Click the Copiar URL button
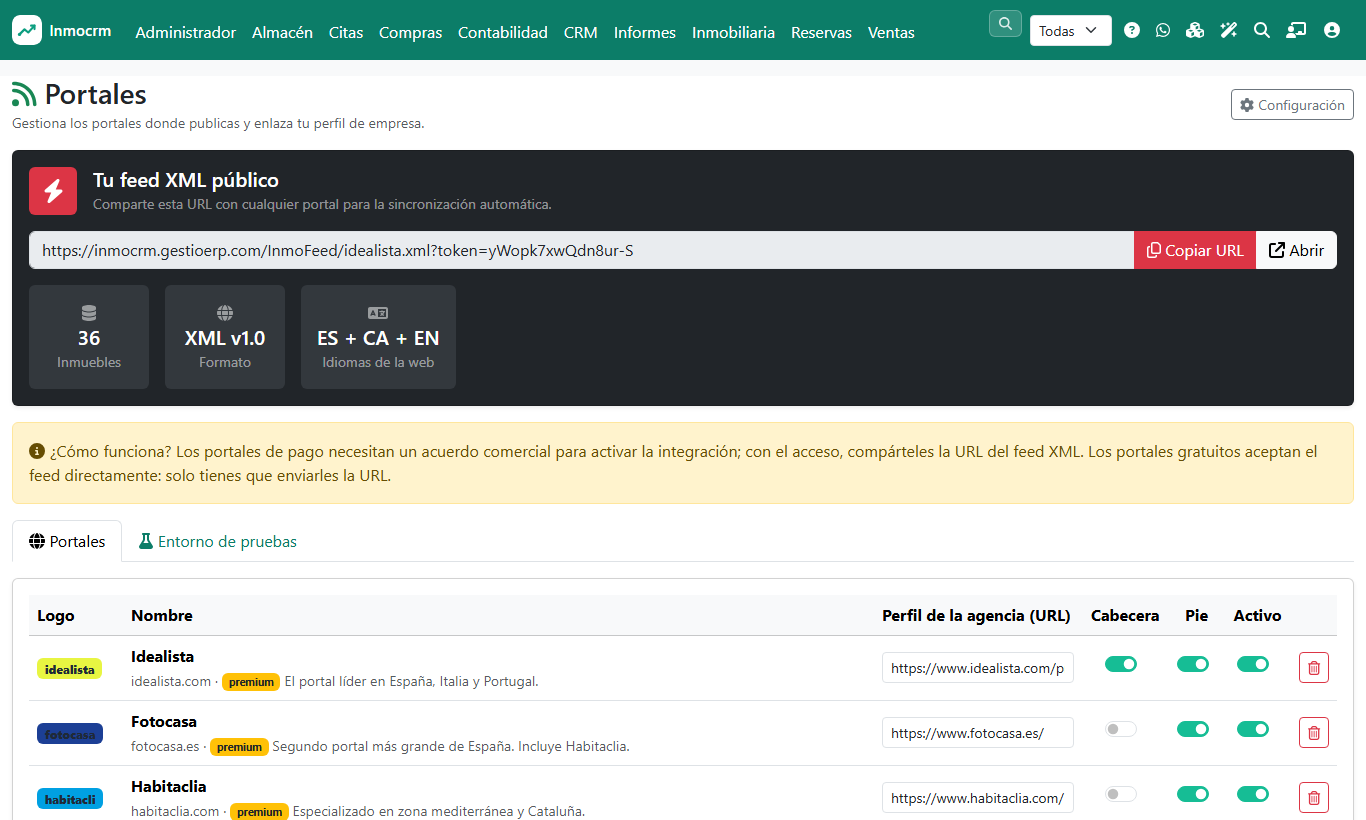 [1194, 250]
